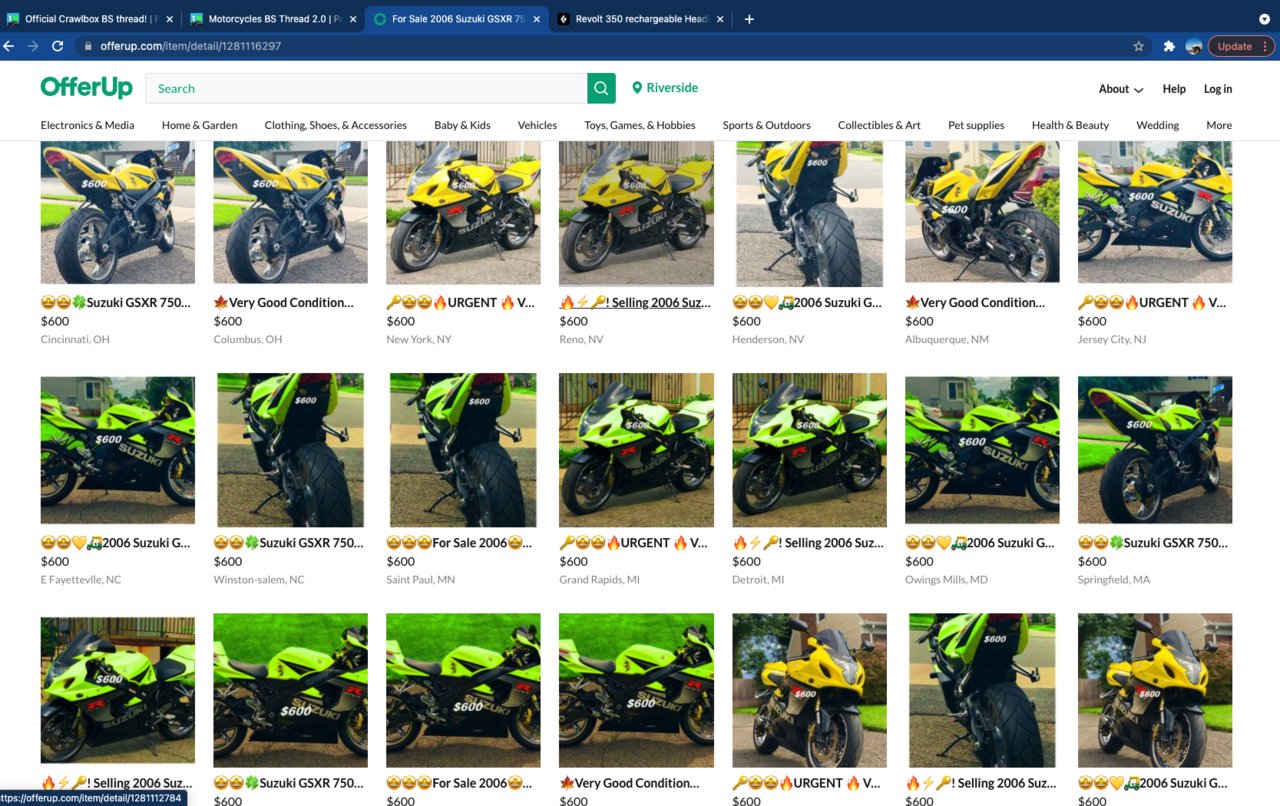The image size is (1280, 806).
Task: Open Owings Mills, MD listing thumbnail
Action: [982, 451]
